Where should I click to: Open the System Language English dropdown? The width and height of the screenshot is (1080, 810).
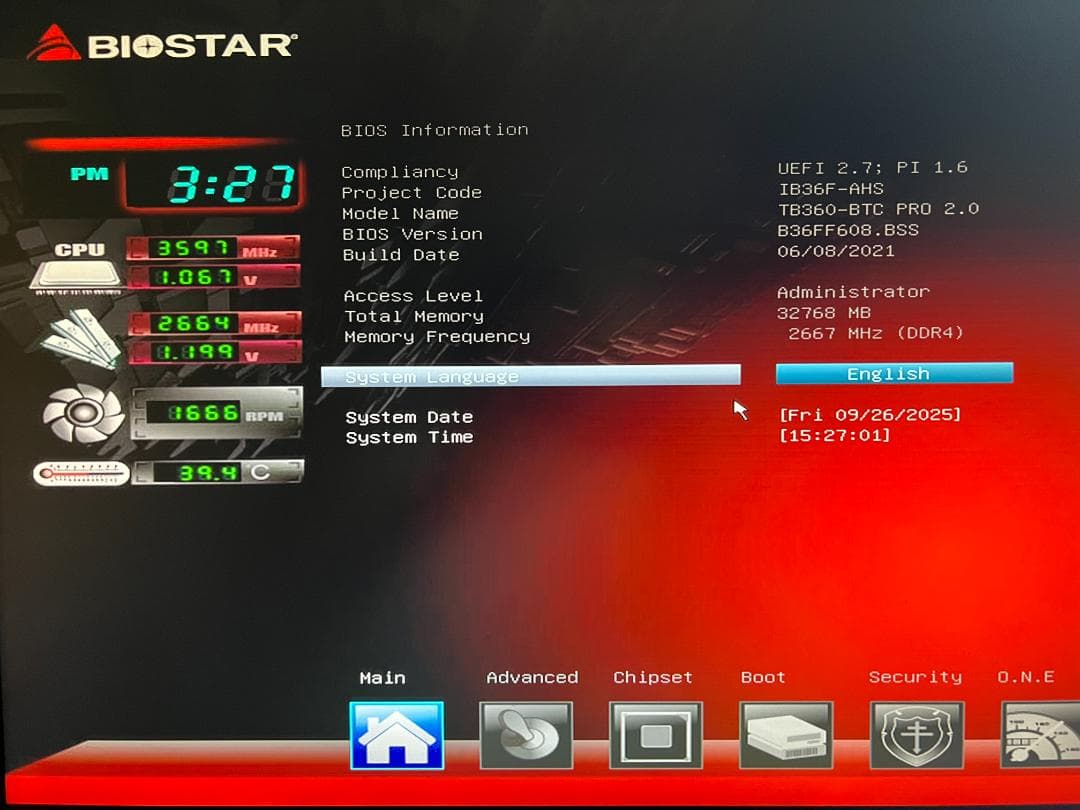tap(893, 374)
